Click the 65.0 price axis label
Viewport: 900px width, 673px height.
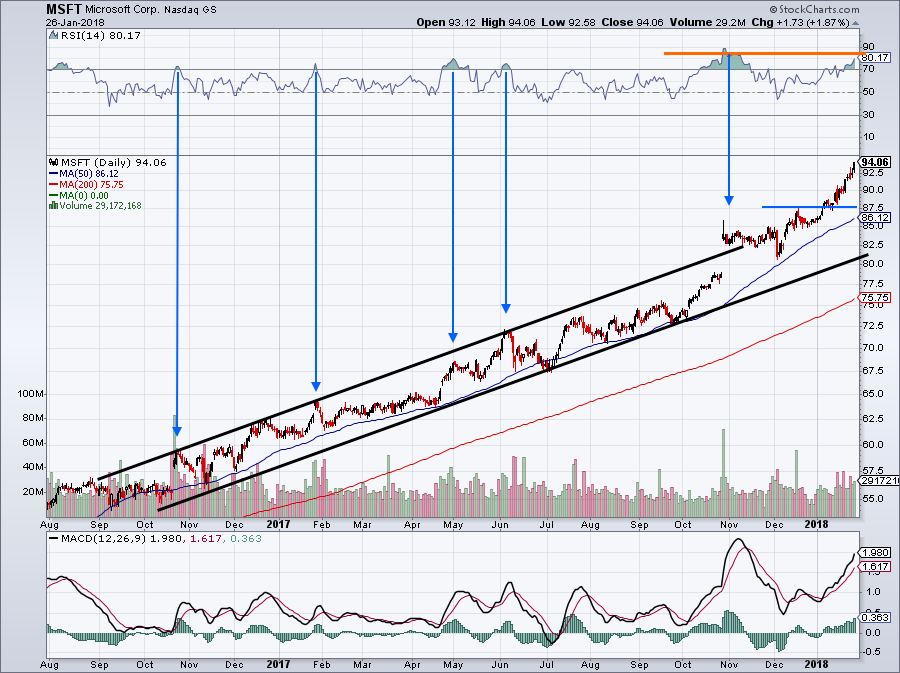[872, 394]
